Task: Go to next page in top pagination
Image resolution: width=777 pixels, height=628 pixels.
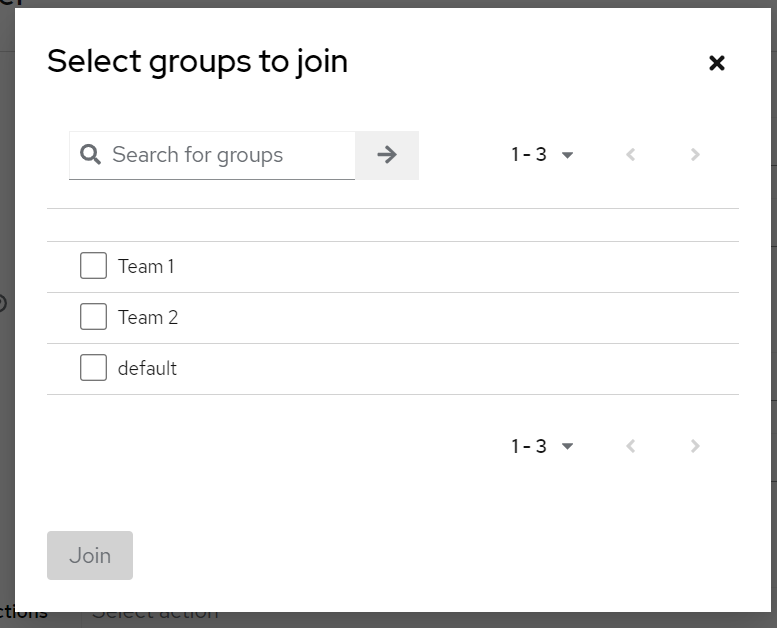Action: [x=695, y=155]
